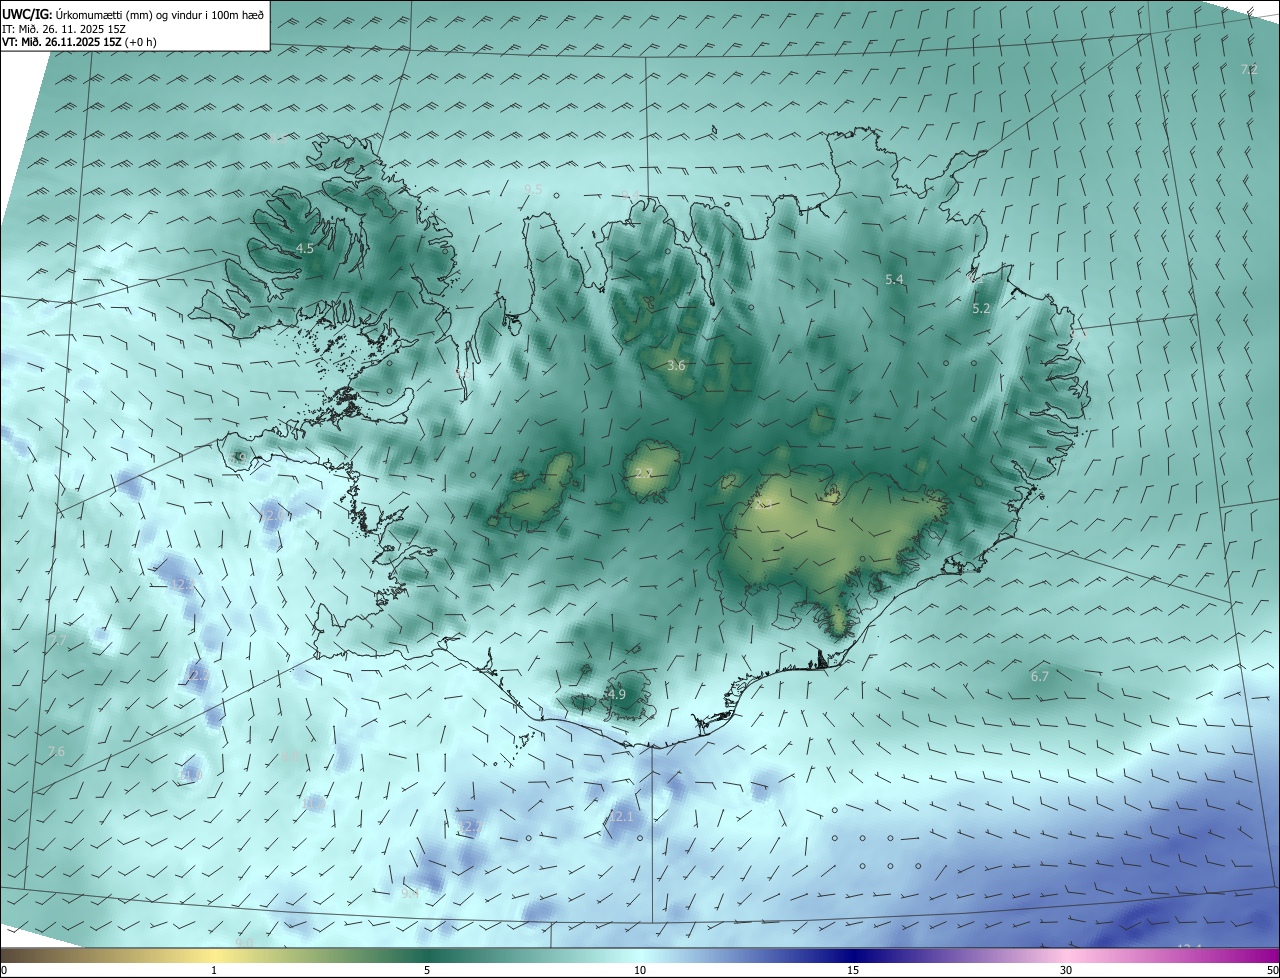Viewport: 1280px width, 978px height.
Task: Click the 12.1 value south of Iceland
Action: point(621,817)
